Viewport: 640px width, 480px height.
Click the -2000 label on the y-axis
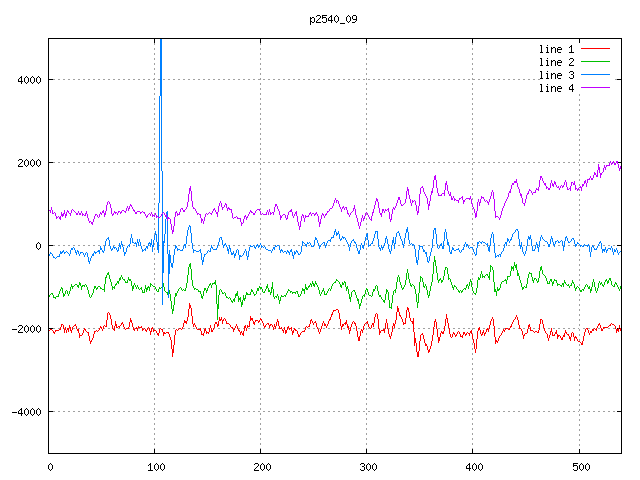24,329
